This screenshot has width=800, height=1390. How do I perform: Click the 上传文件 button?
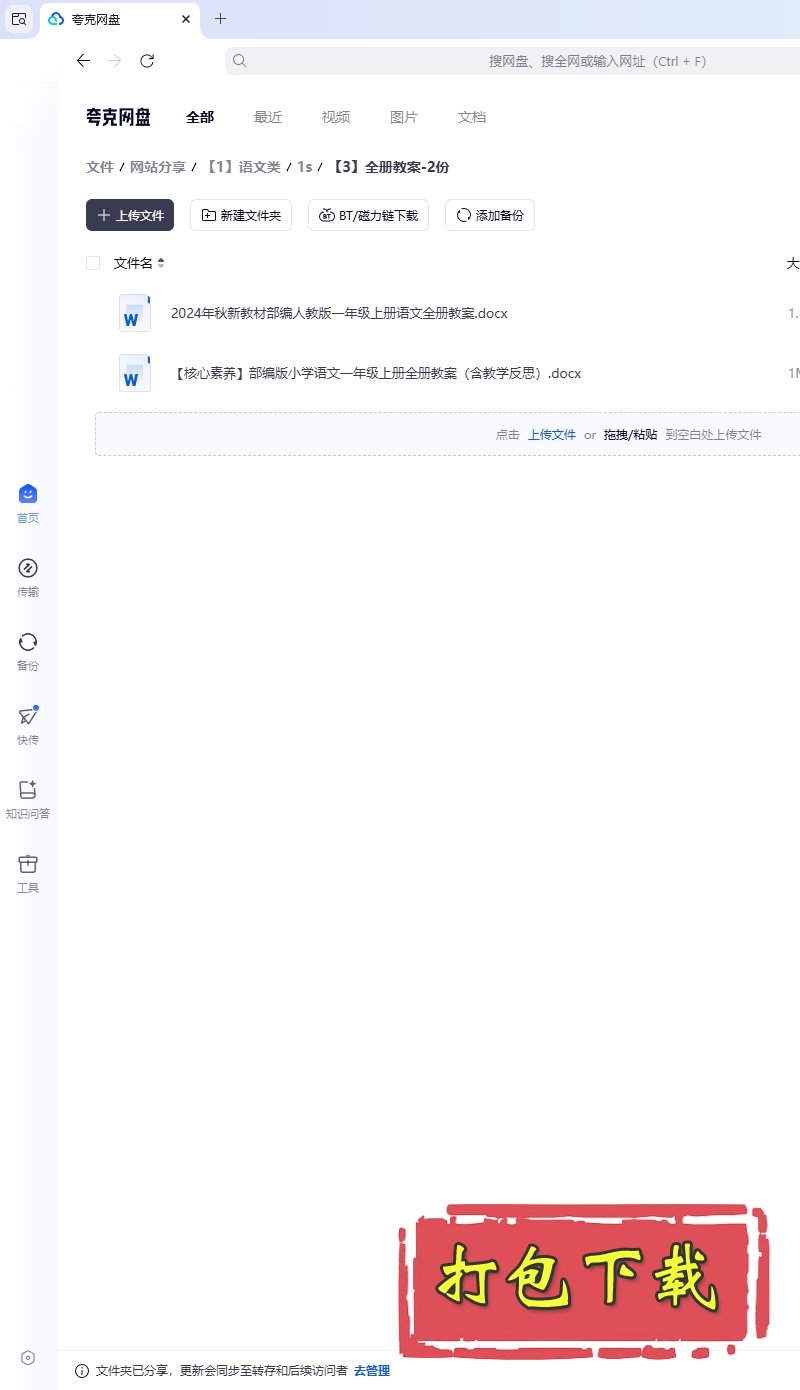130,215
